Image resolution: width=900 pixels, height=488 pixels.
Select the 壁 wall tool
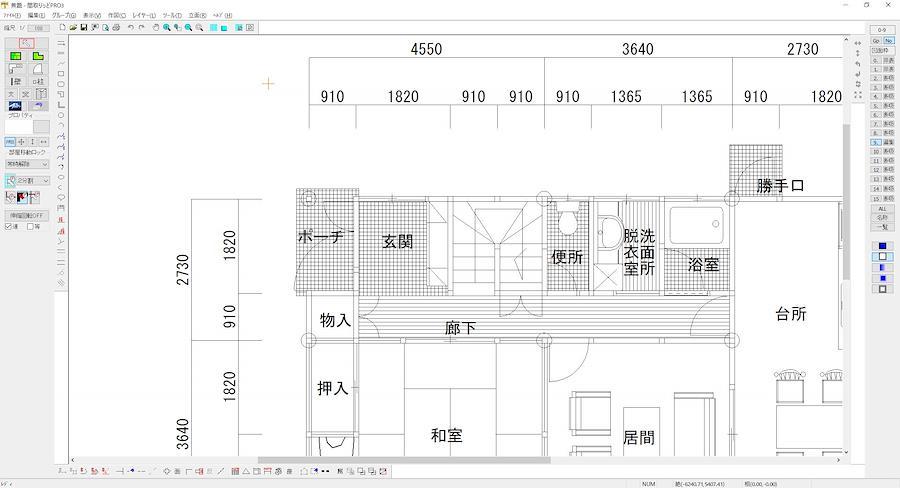point(15,82)
